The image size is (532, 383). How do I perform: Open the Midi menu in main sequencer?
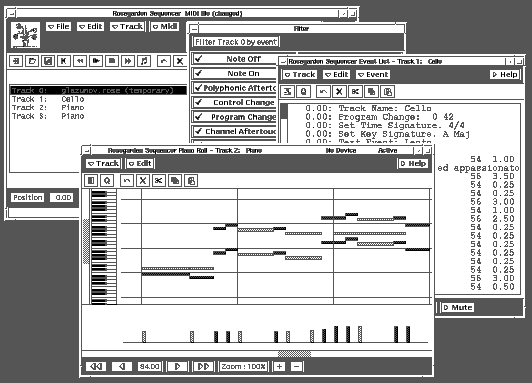[x=165, y=26]
